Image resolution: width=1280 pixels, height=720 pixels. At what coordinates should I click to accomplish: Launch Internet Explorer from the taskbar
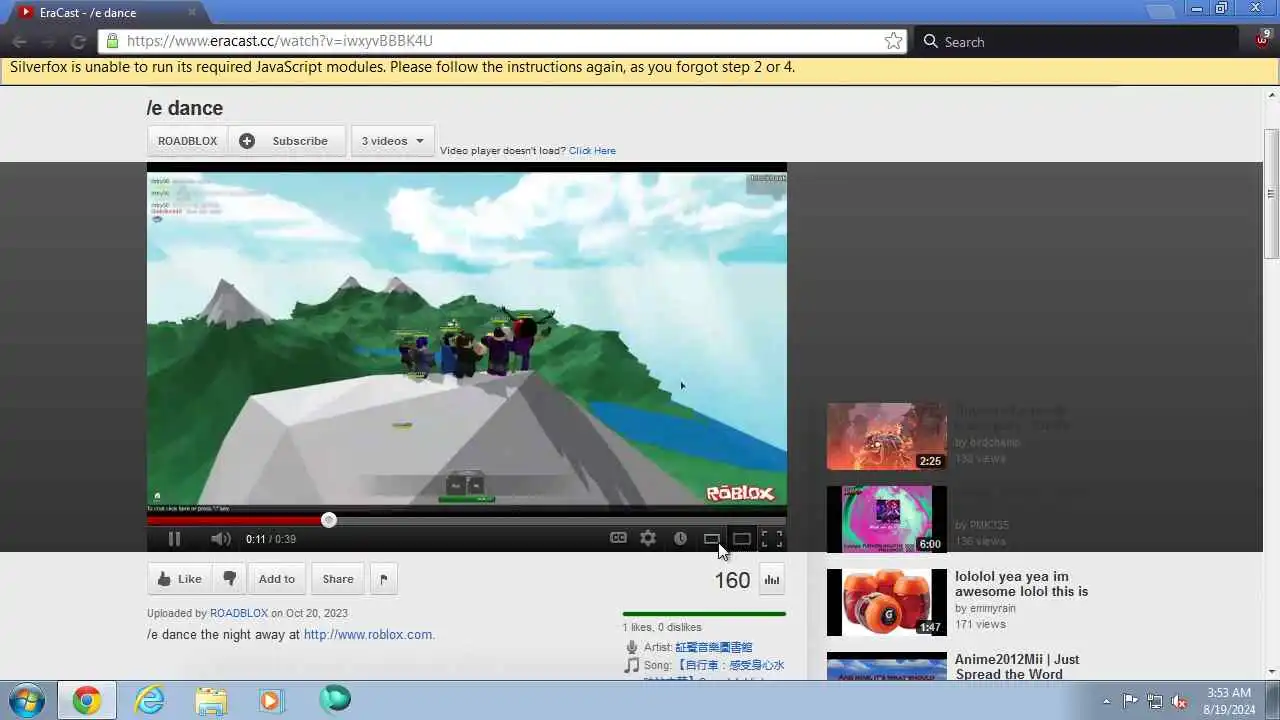[x=150, y=700]
